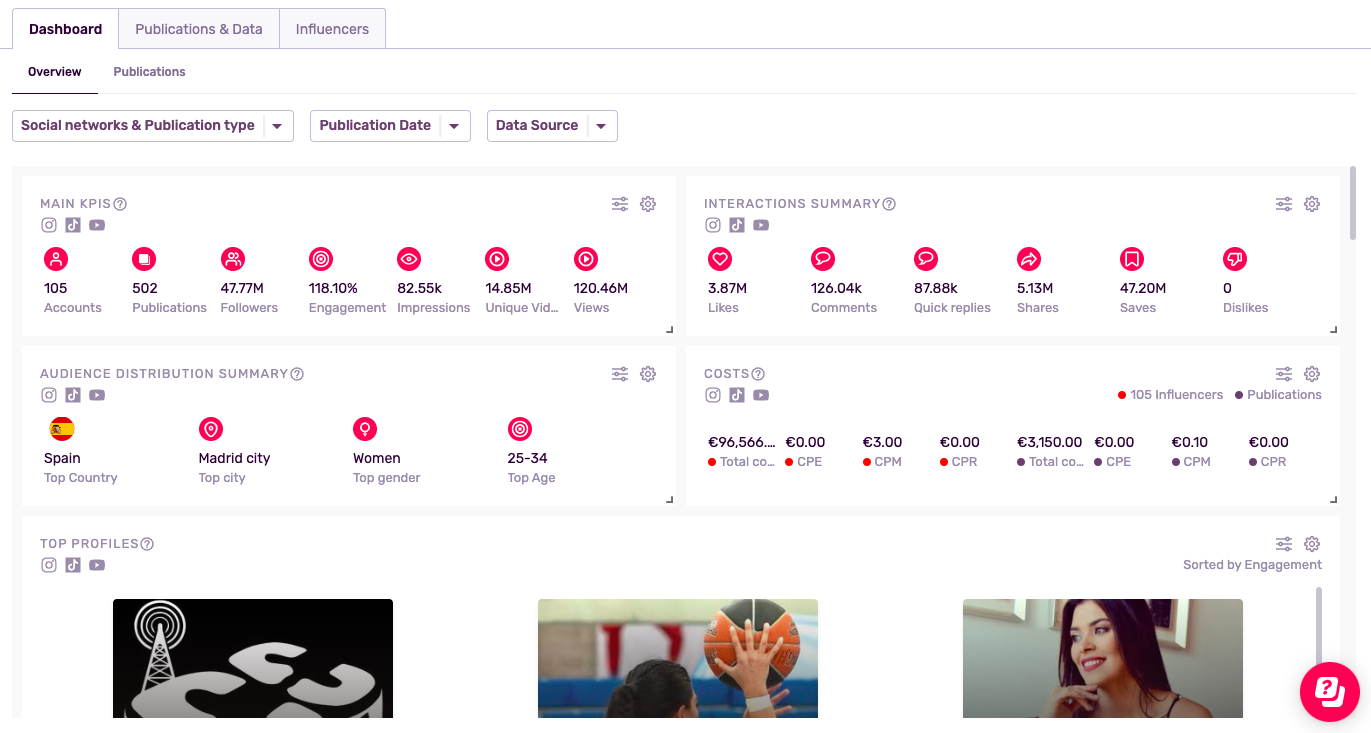The width and height of the screenshot is (1371, 733).
Task: Toggle TikTok filter in Interactions Summary
Action: point(737,225)
